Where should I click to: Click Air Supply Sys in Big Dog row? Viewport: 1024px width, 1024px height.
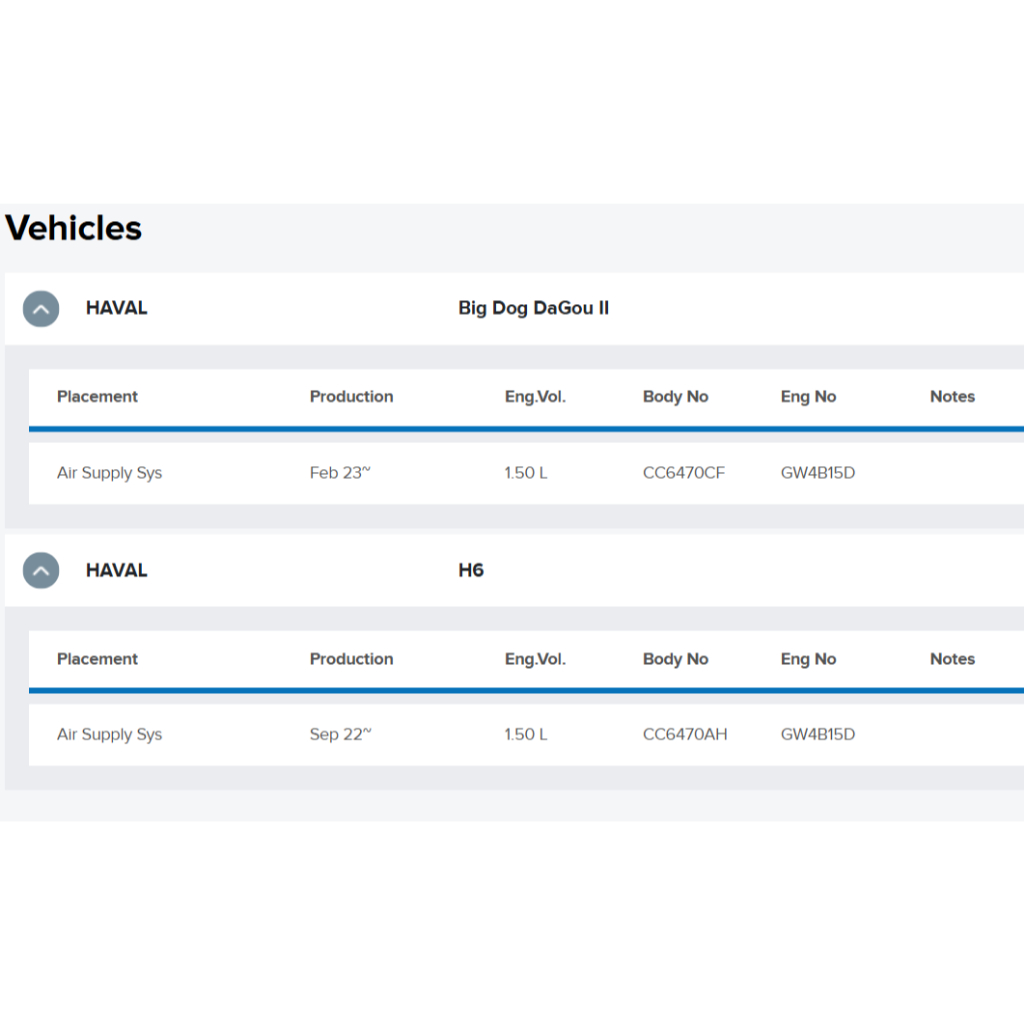[109, 473]
